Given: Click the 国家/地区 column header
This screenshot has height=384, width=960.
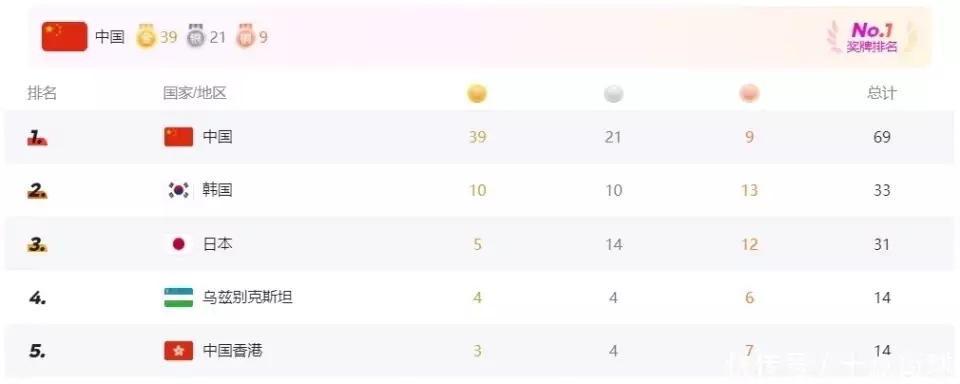Looking at the screenshot, I should point(195,94).
